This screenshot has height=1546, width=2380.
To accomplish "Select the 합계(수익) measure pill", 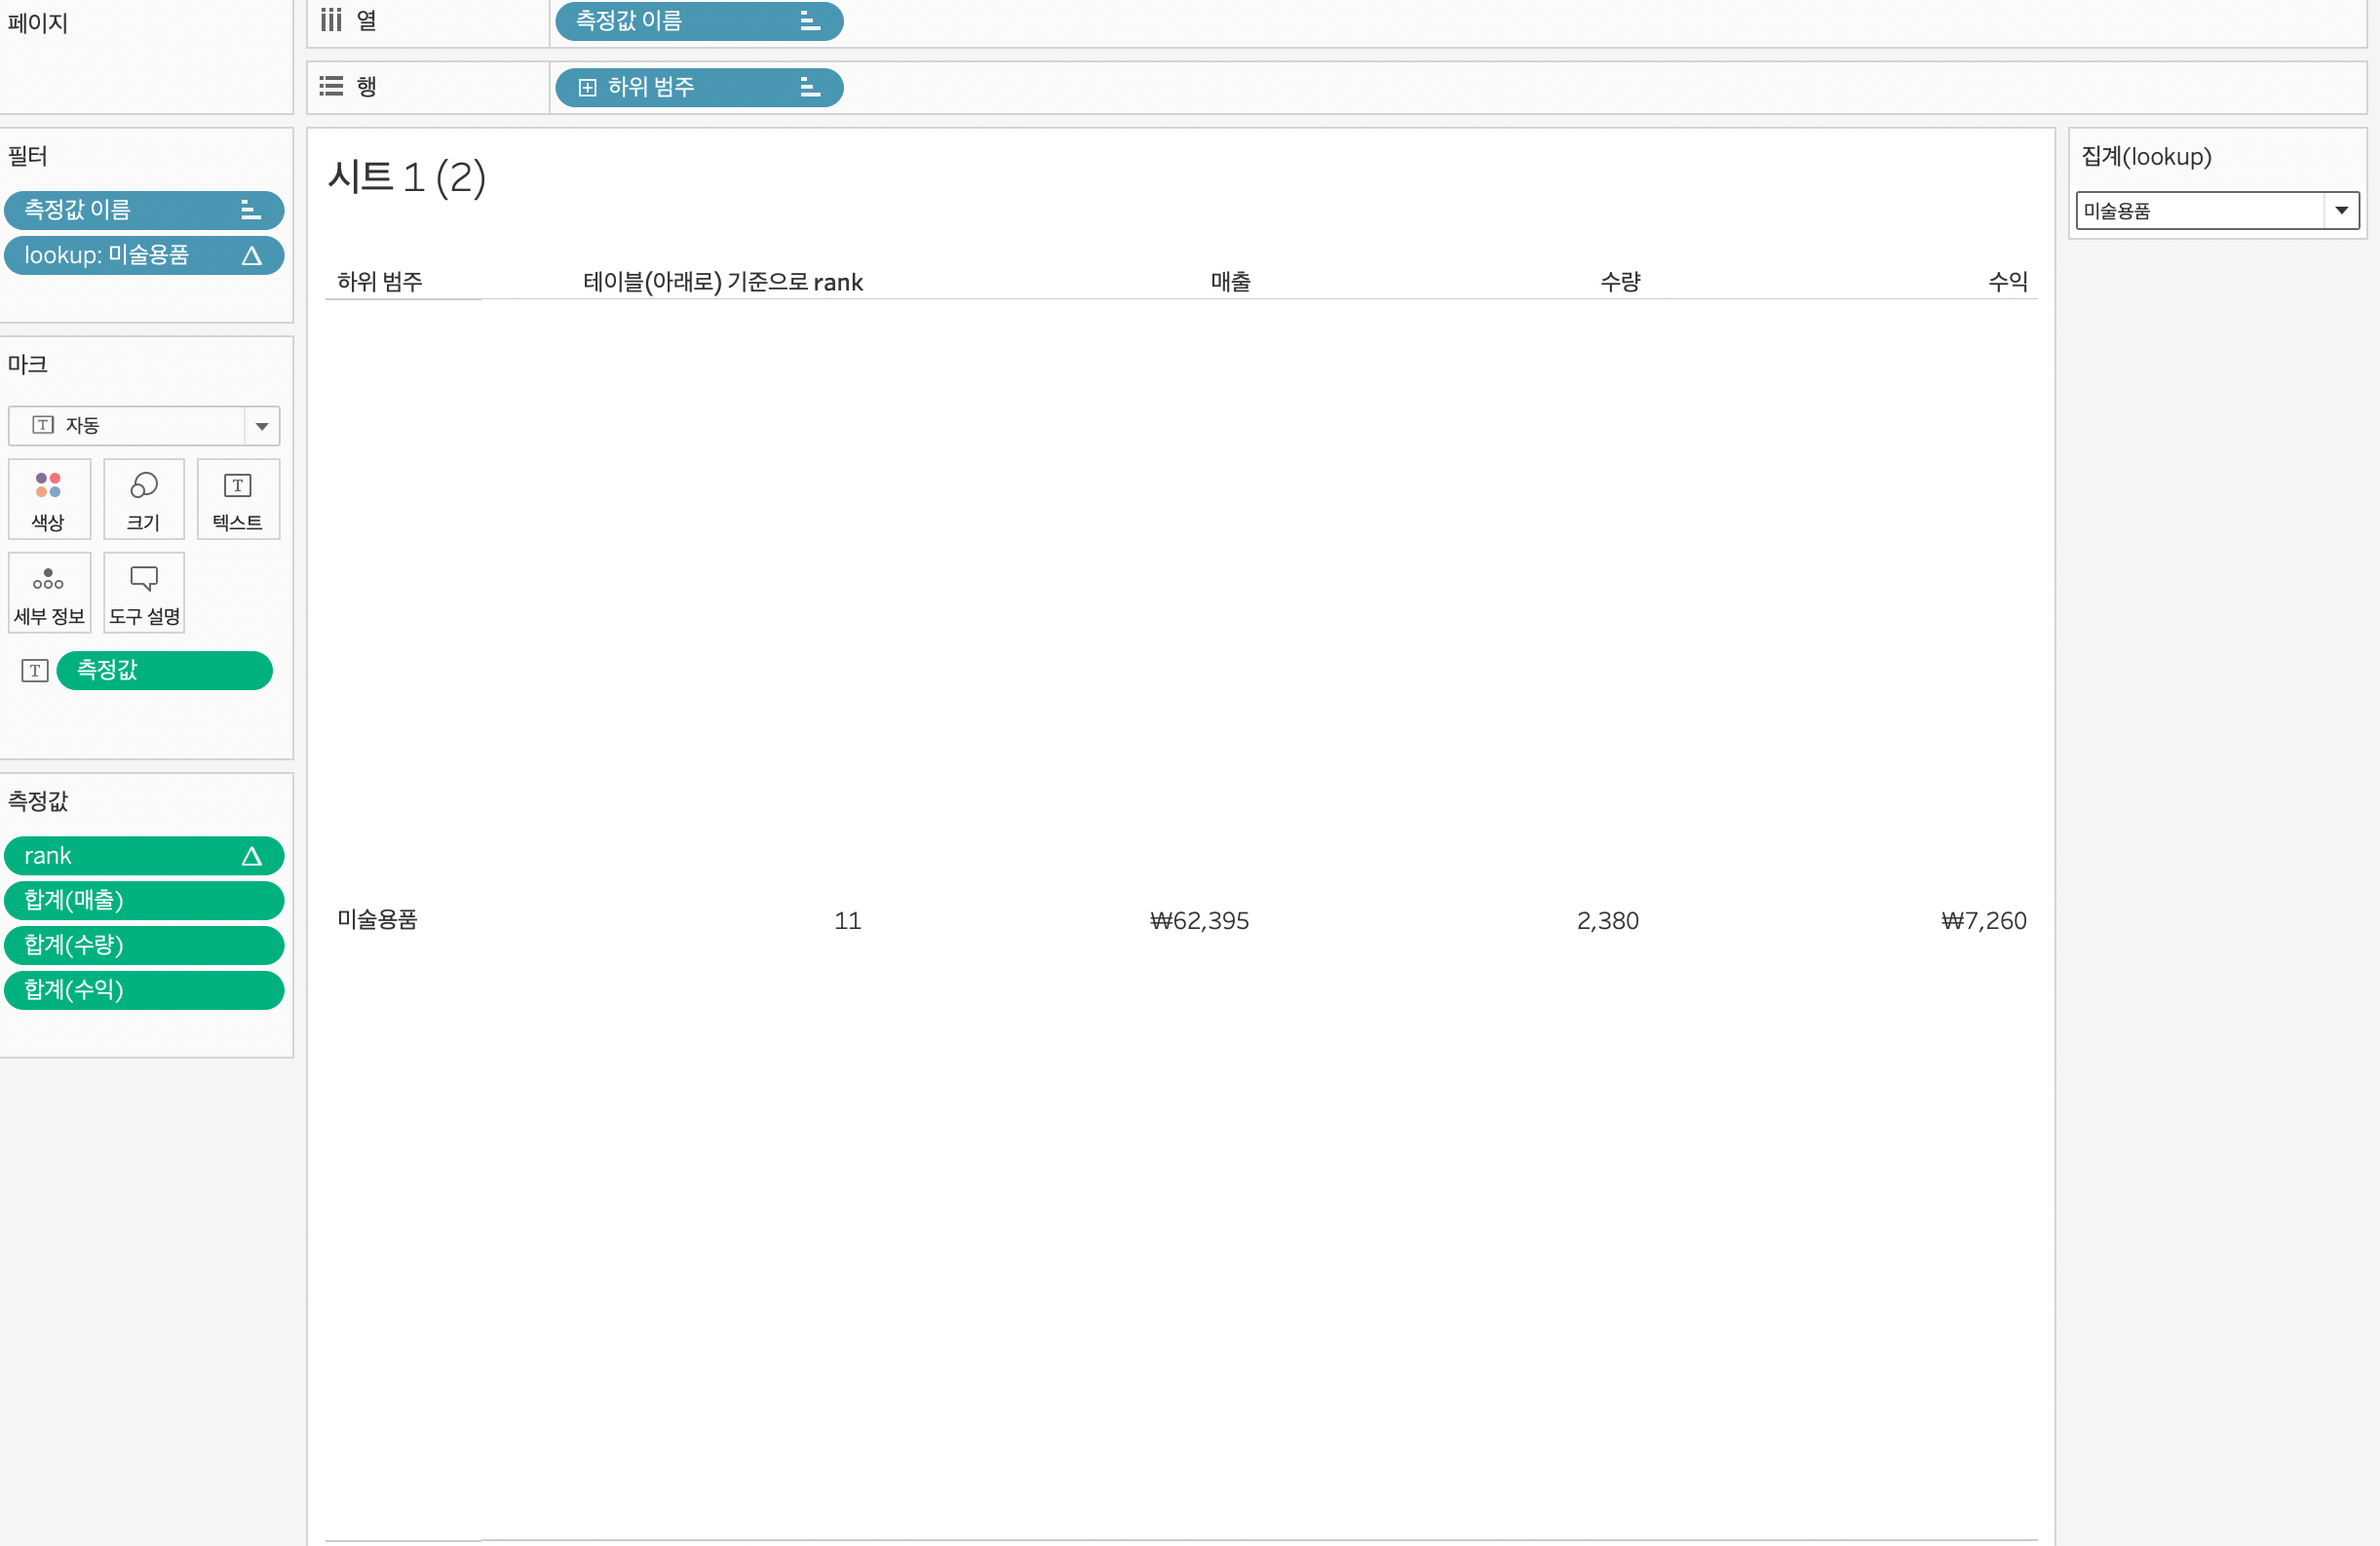I will point(143,989).
